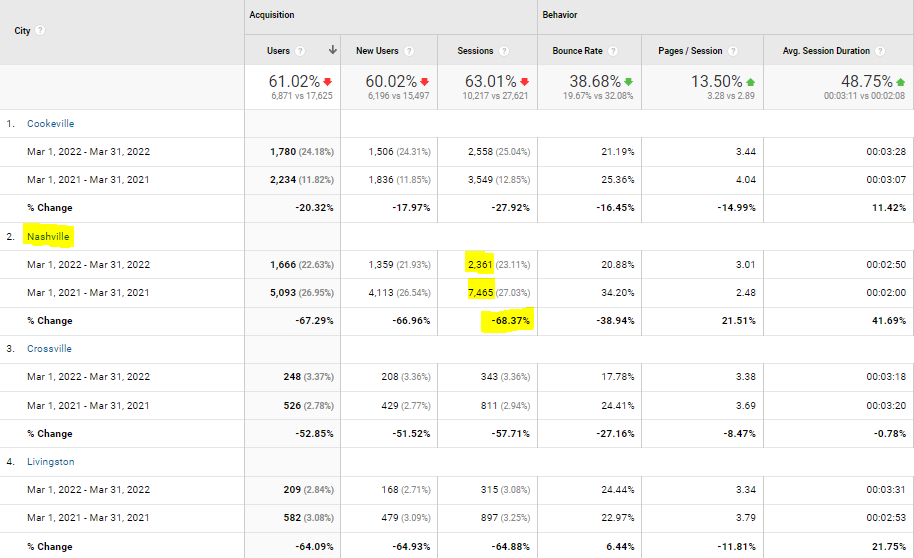Screen dimensions: 914x558
Task: Select the 61.02% Users summary value
Action: [x=294, y=81]
